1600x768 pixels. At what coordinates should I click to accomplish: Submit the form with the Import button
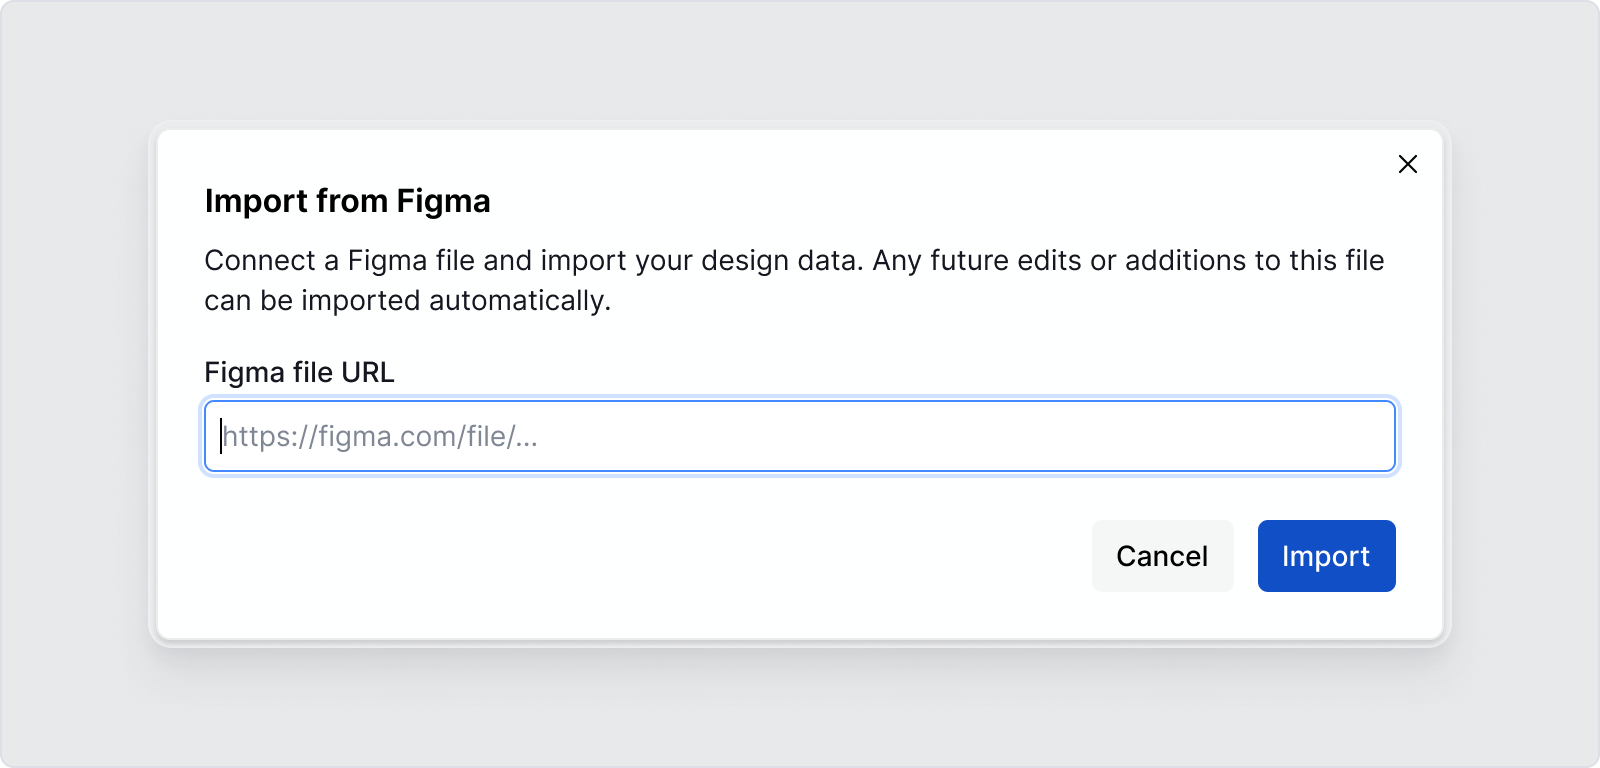1326,556
